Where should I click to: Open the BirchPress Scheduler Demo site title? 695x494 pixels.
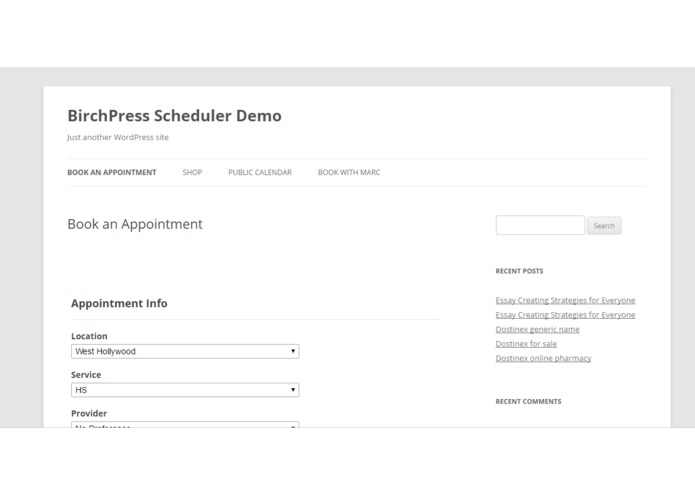174,116
